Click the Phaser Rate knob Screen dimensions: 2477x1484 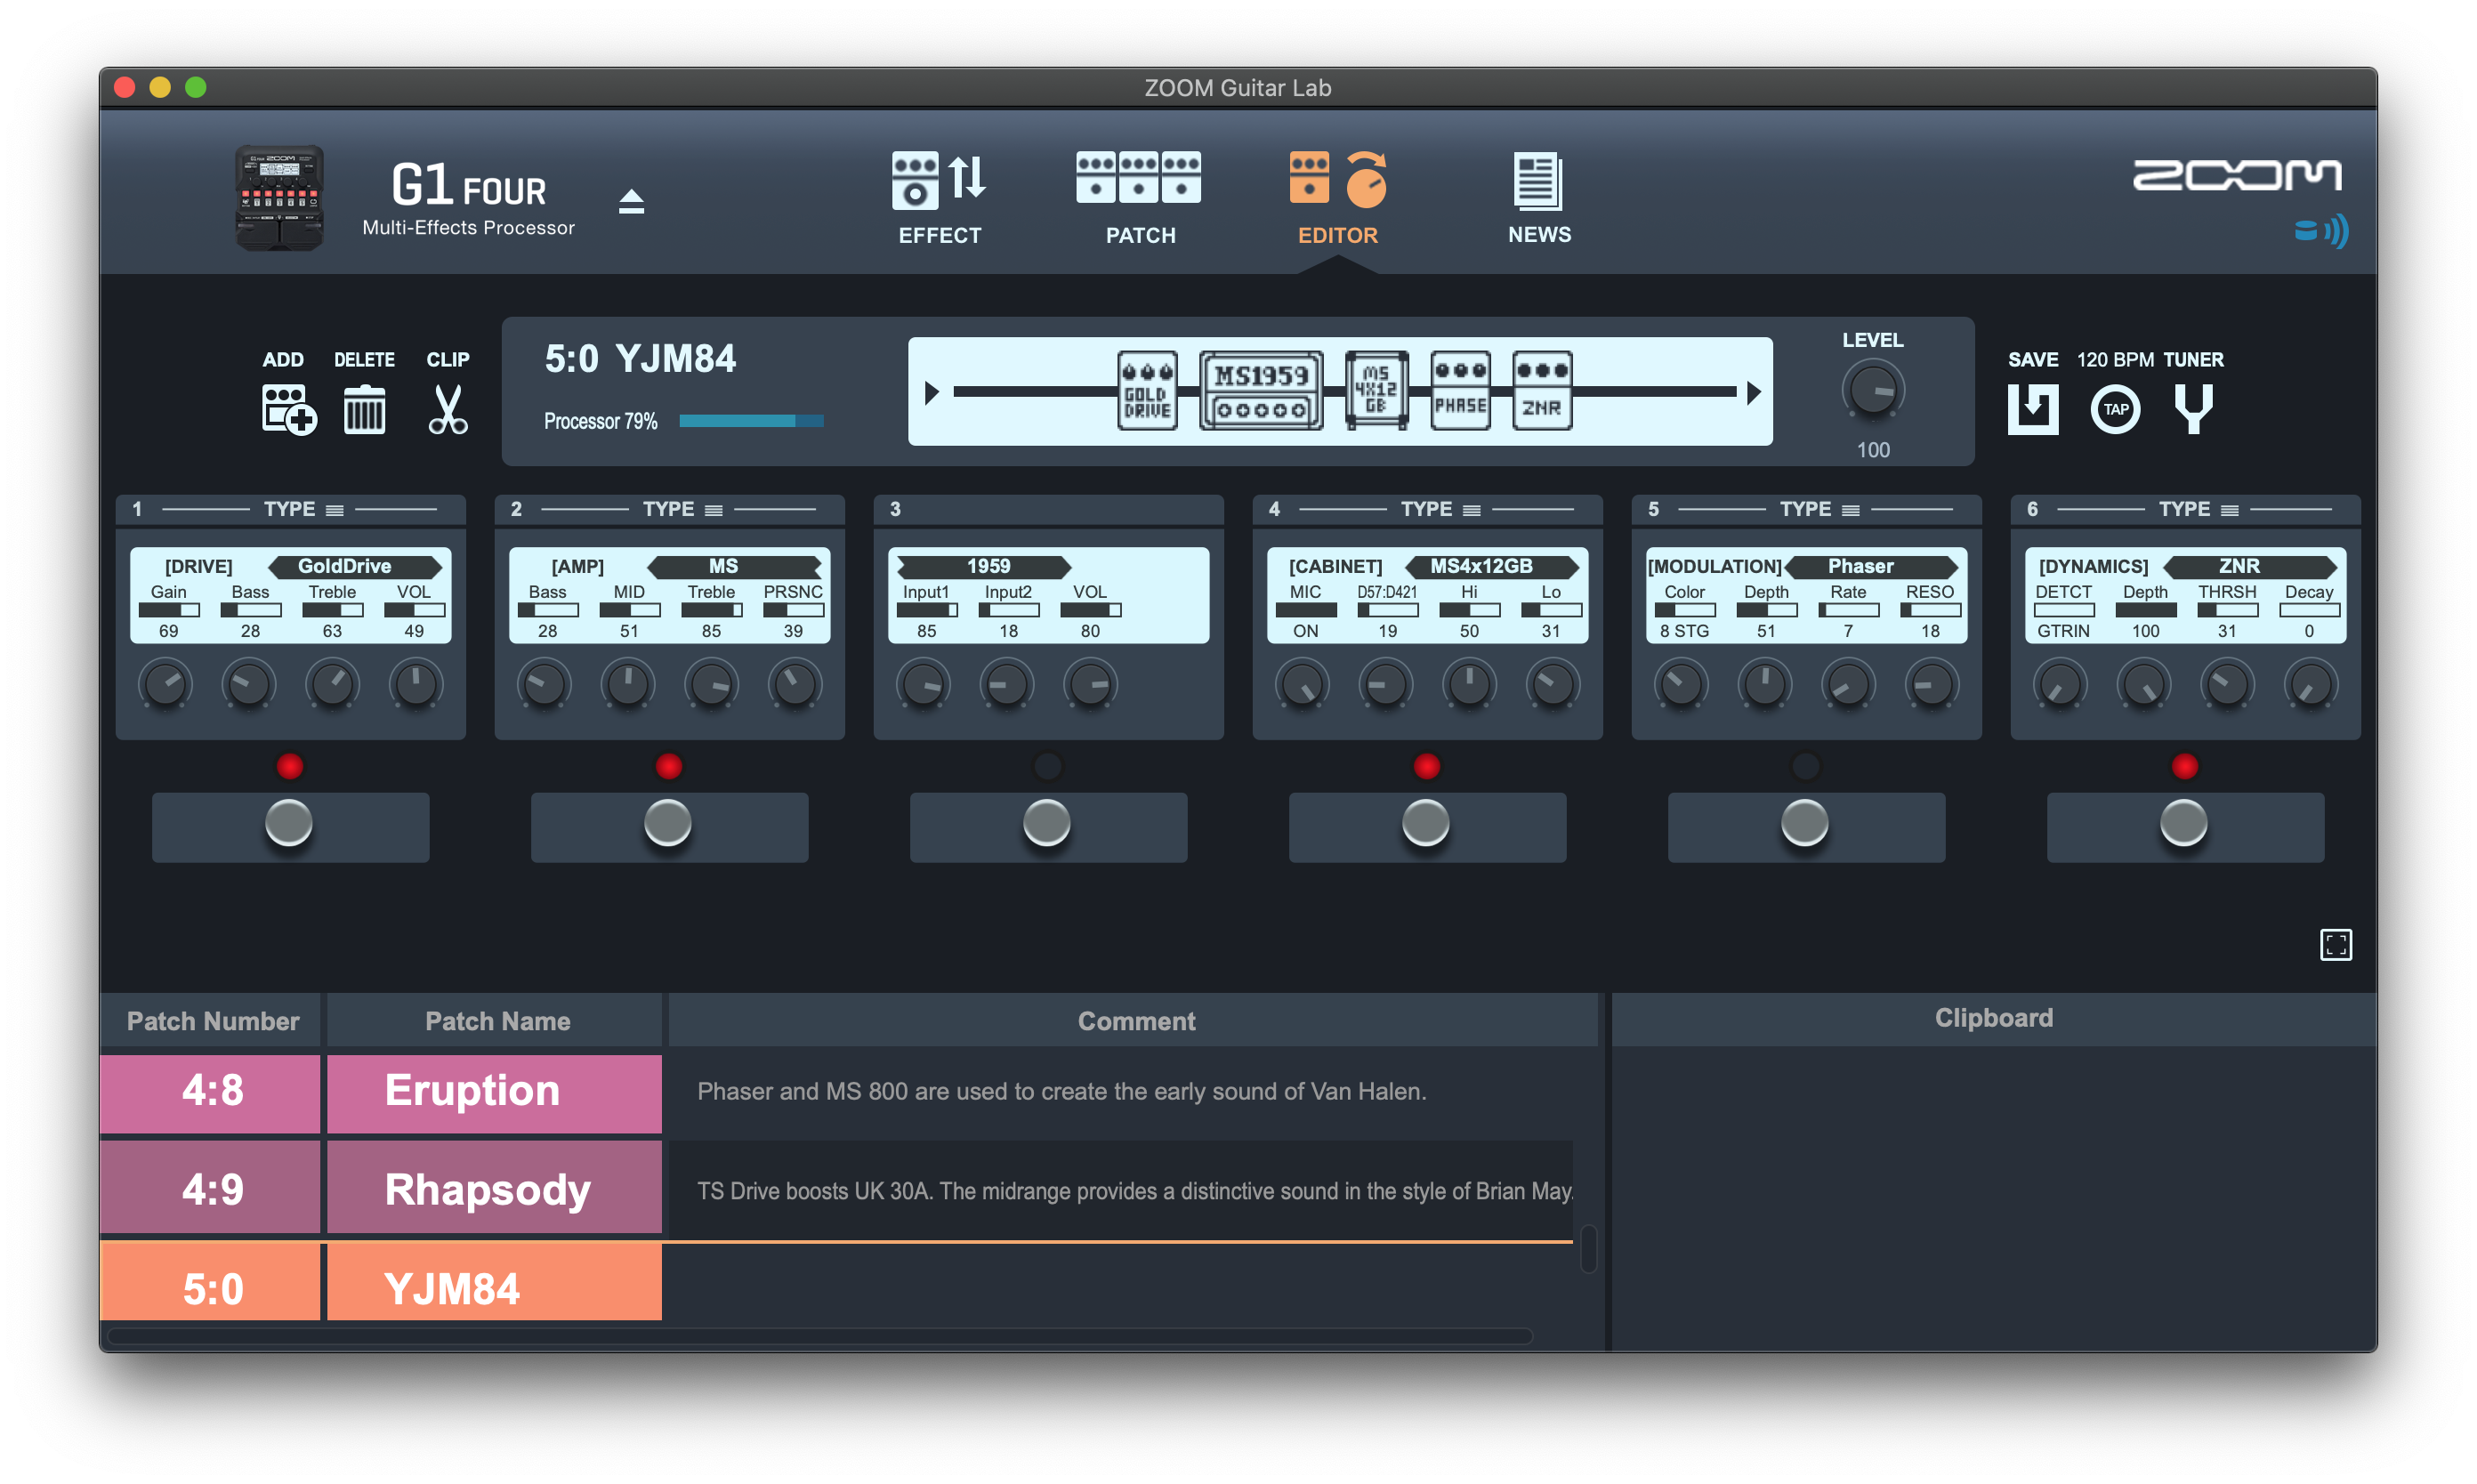click(1848, 685)
